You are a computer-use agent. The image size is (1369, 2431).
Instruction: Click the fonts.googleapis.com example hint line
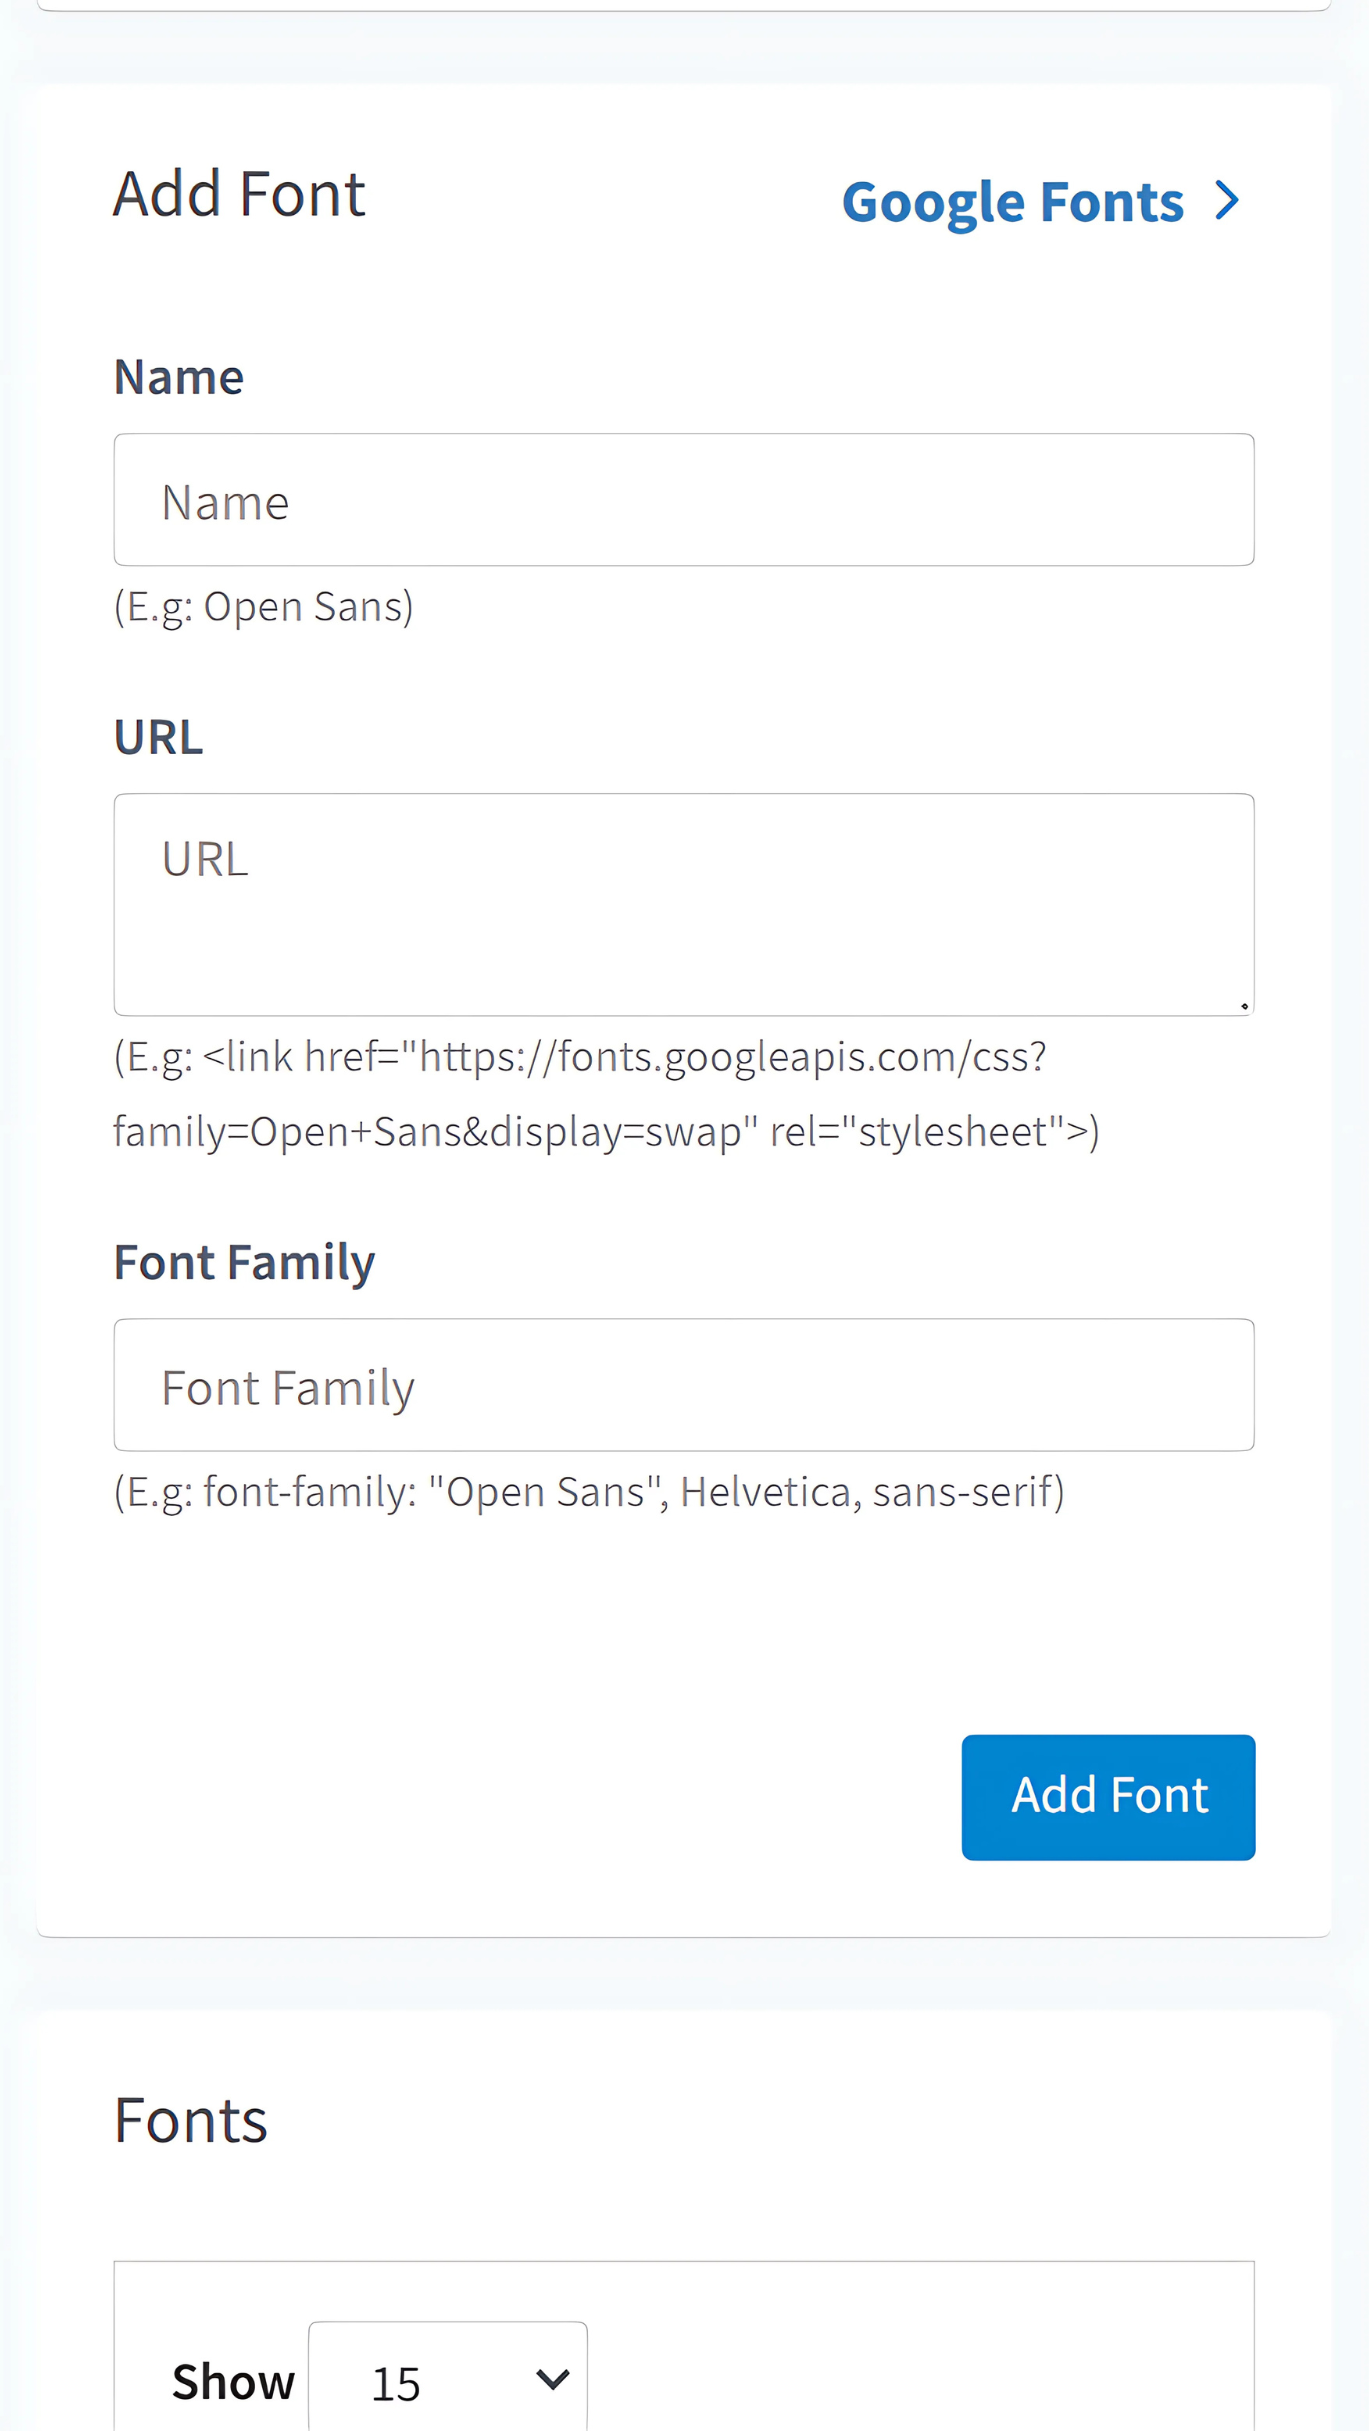pos(580,1057)
